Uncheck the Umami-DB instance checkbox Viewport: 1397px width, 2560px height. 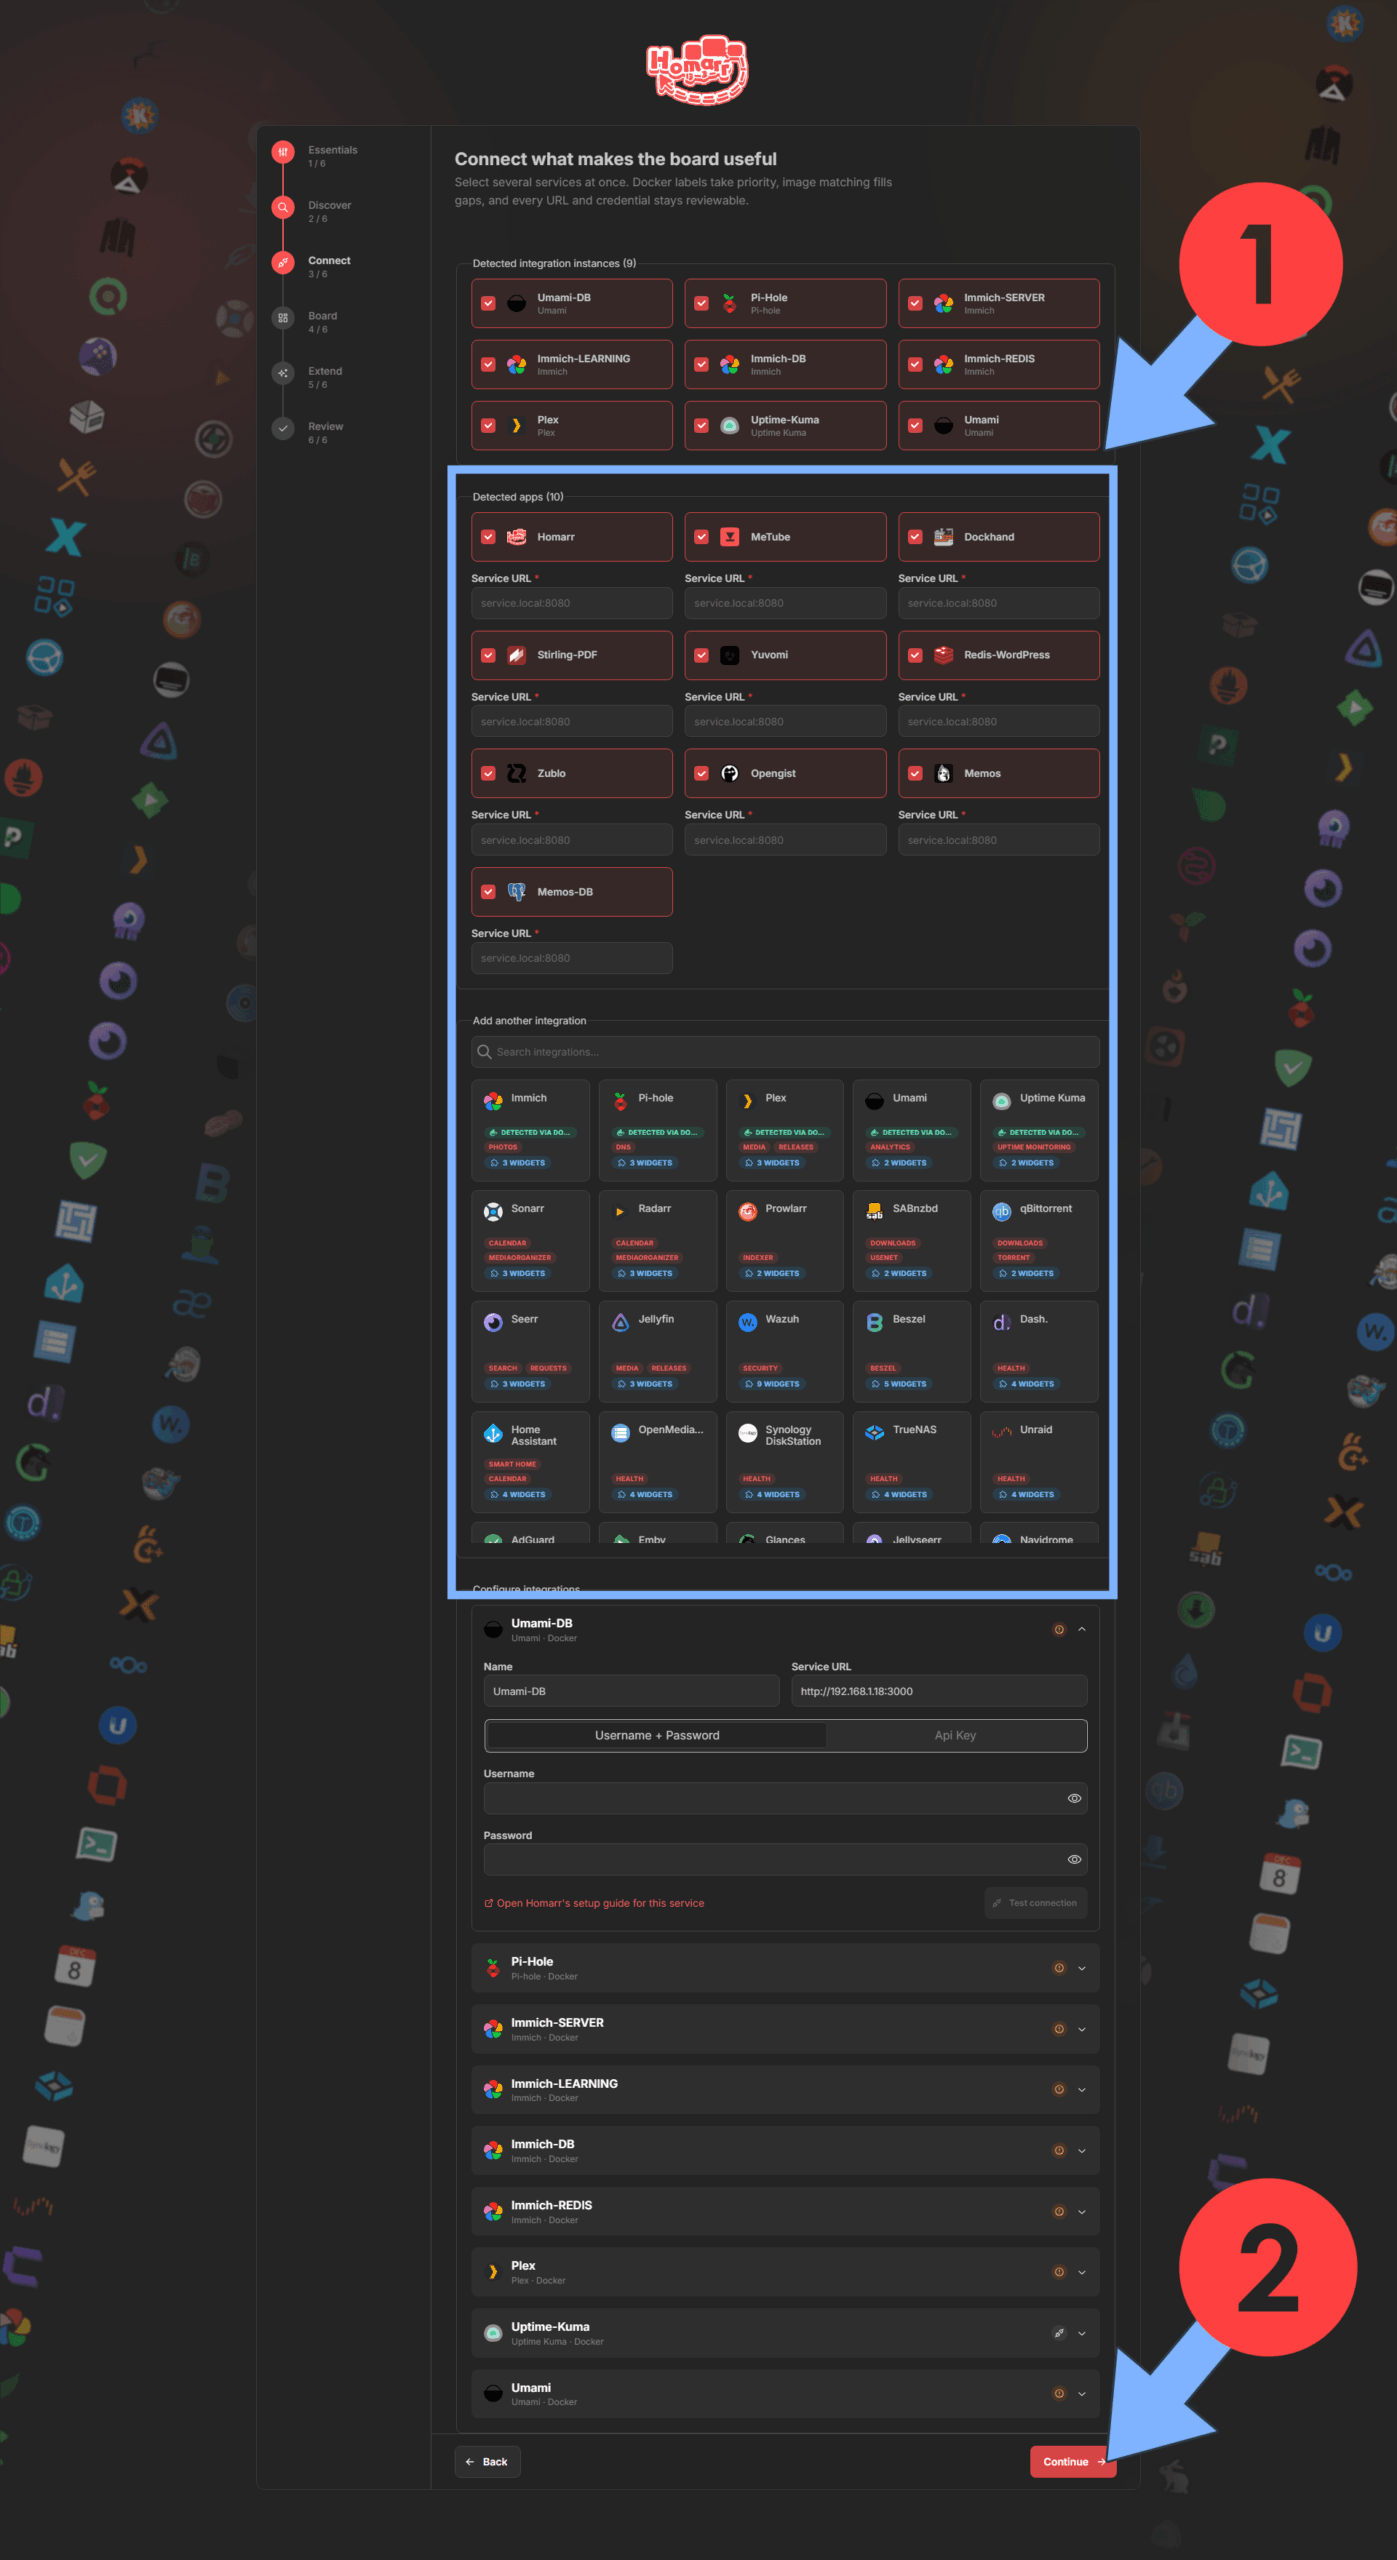coord(488,303)
